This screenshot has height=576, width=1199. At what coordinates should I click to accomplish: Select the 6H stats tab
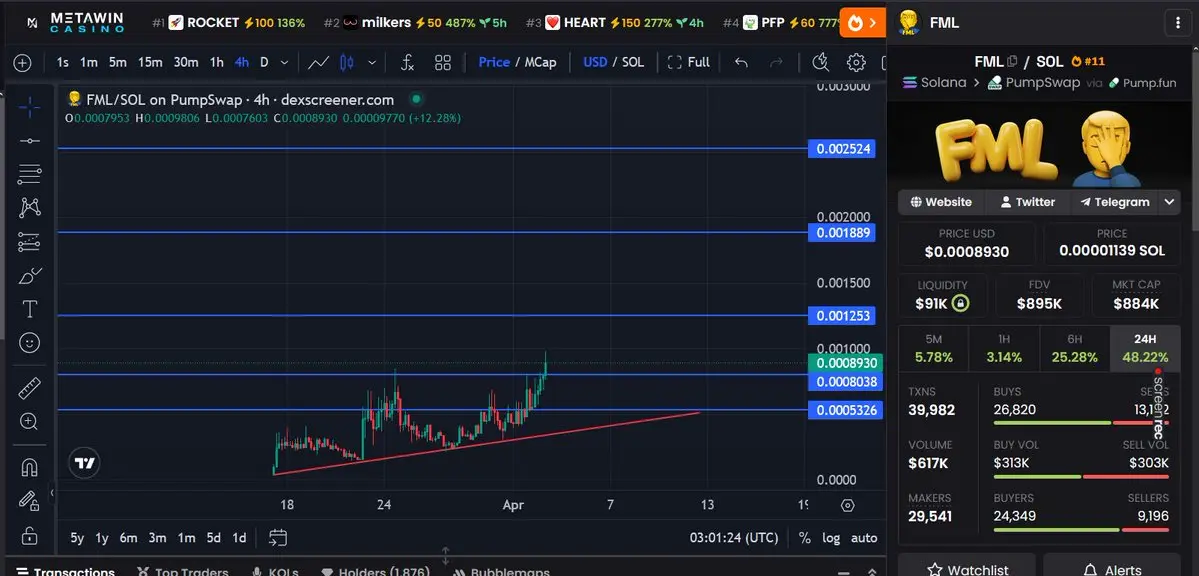(x=1074, y=349)
